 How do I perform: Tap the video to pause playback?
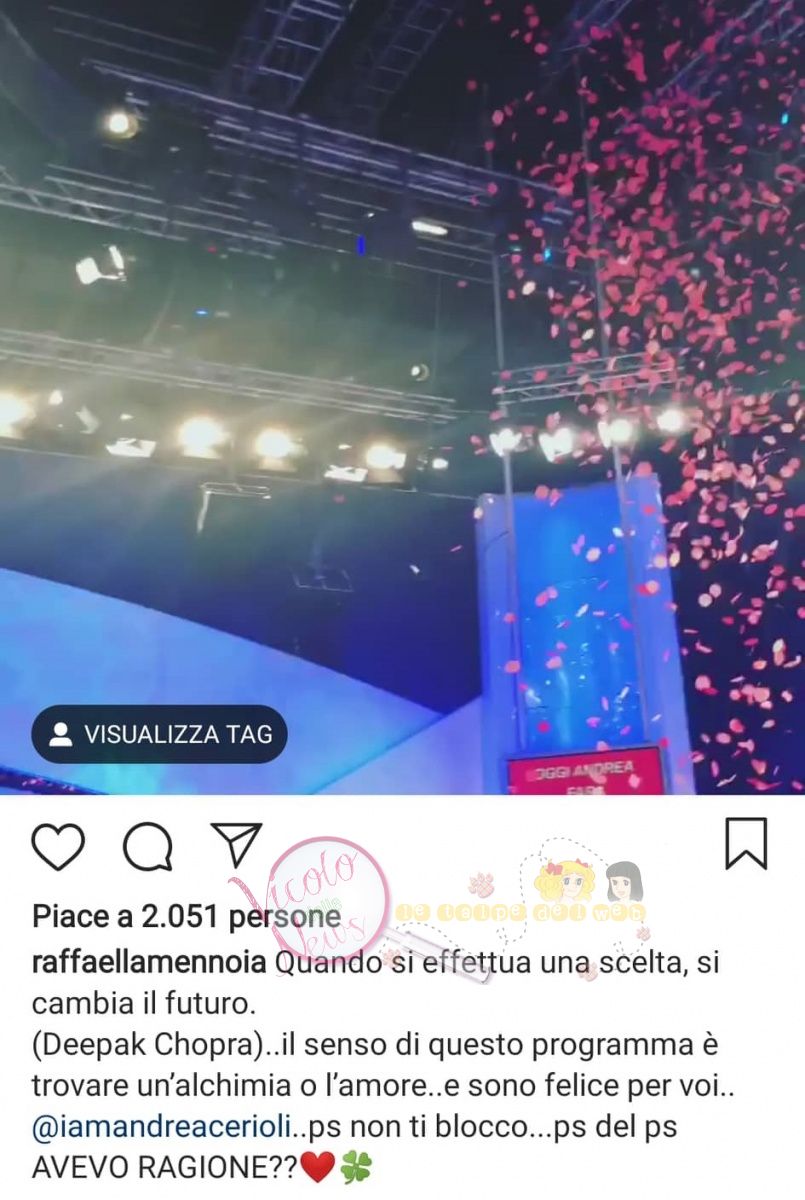click(402, 397)
